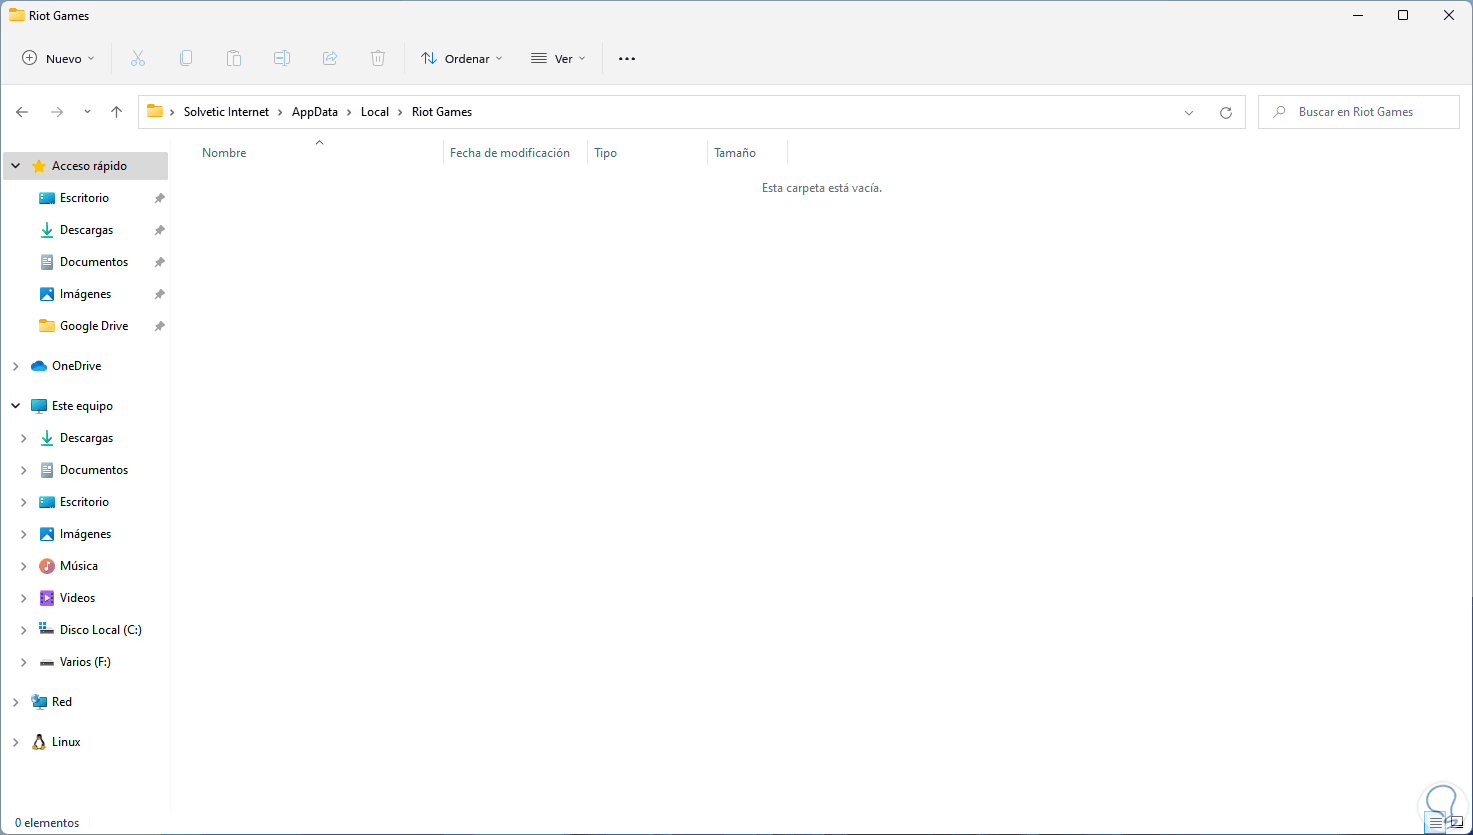Click the address bar folder icon
Viewport: 1473px width, 835px height.
pos(155,111)
